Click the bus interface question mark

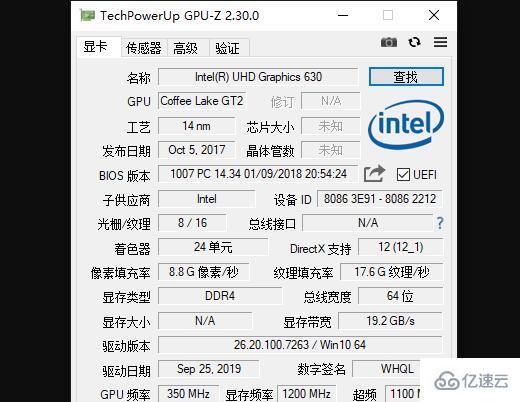coord(440,223)
